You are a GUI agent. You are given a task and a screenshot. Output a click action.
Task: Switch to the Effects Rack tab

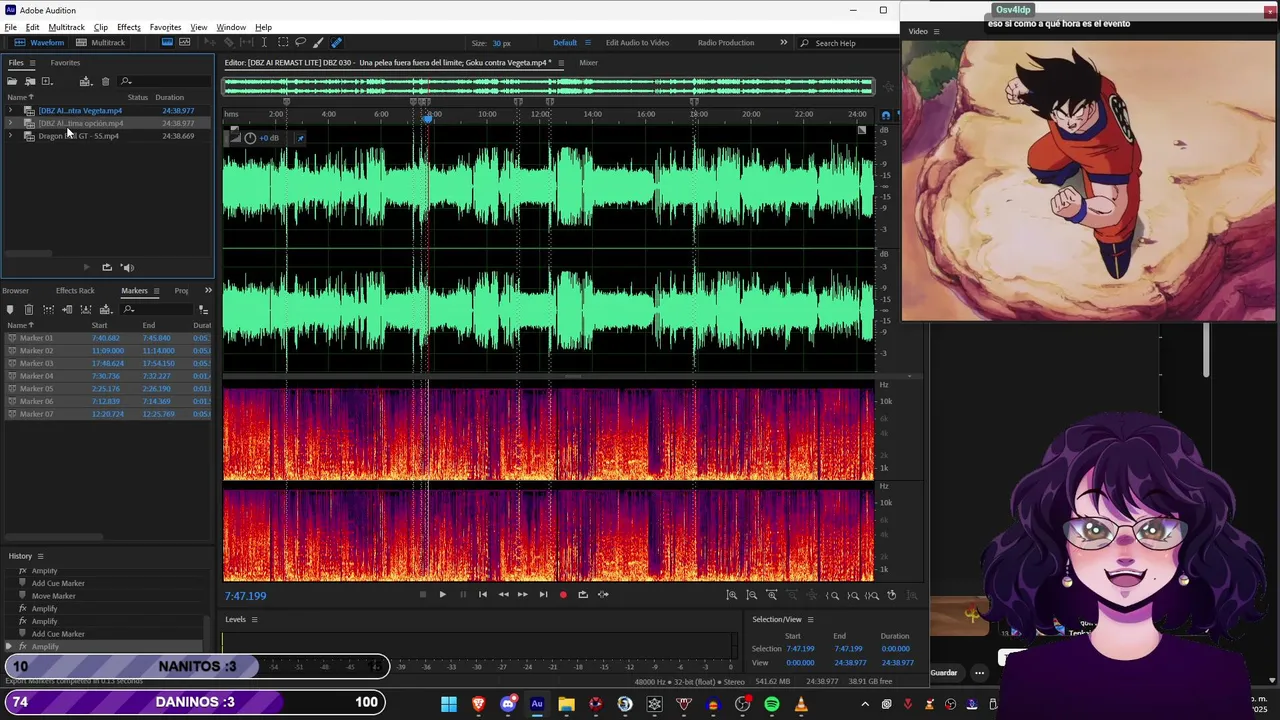75,291
